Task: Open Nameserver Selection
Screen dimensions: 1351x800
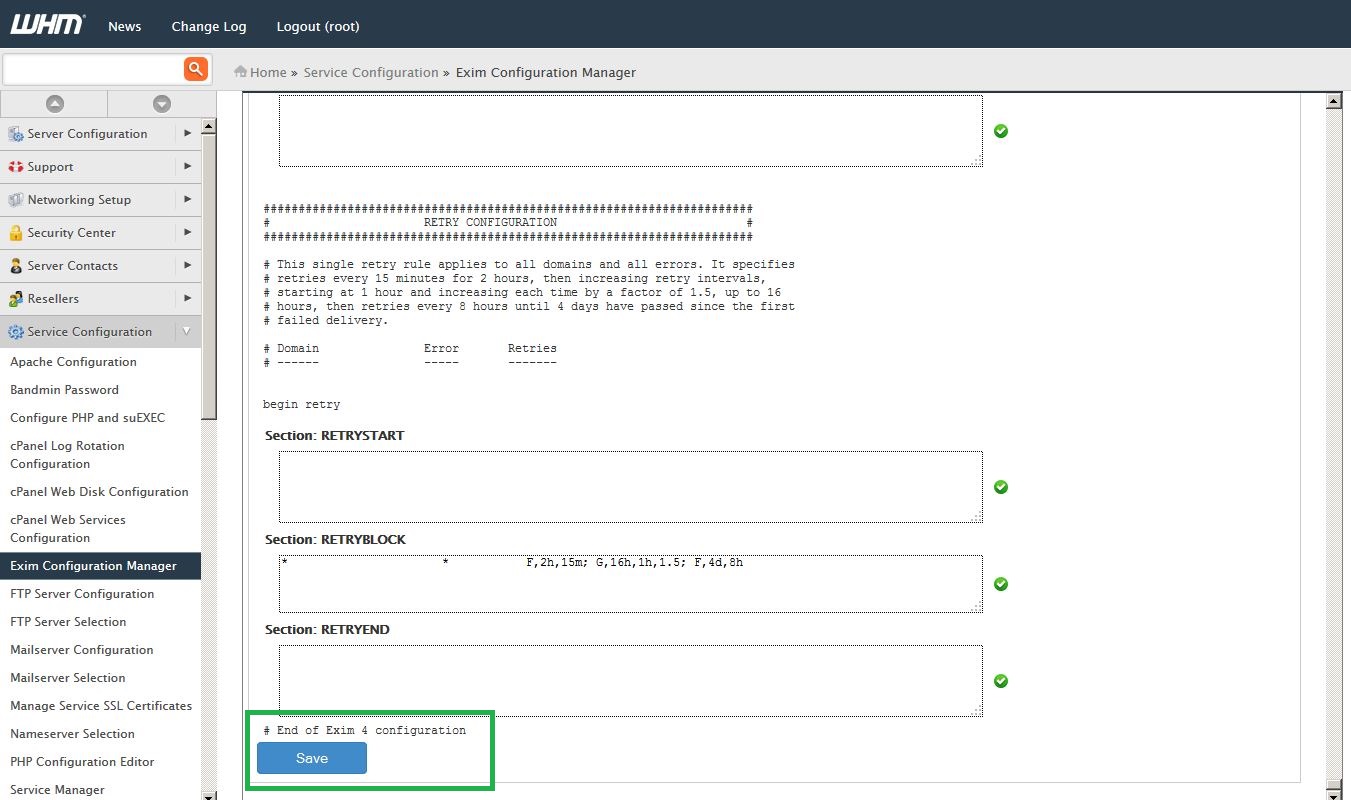Action: coord(72,734)
